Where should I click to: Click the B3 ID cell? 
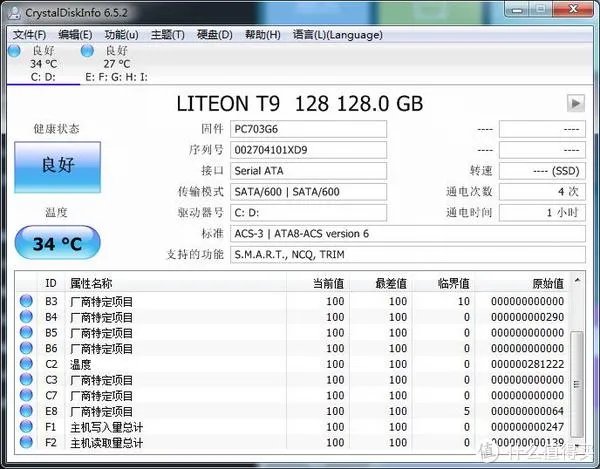pyautogui.click(x=51, y=301)
